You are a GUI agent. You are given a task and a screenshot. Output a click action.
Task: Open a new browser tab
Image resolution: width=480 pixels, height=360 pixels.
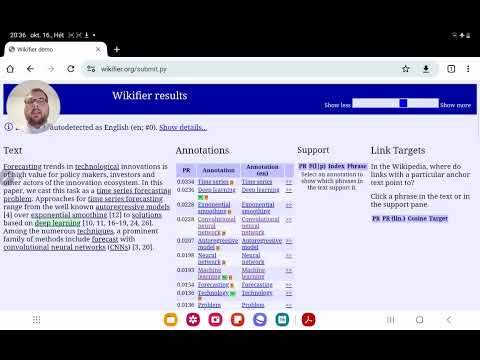coord(117,50)
